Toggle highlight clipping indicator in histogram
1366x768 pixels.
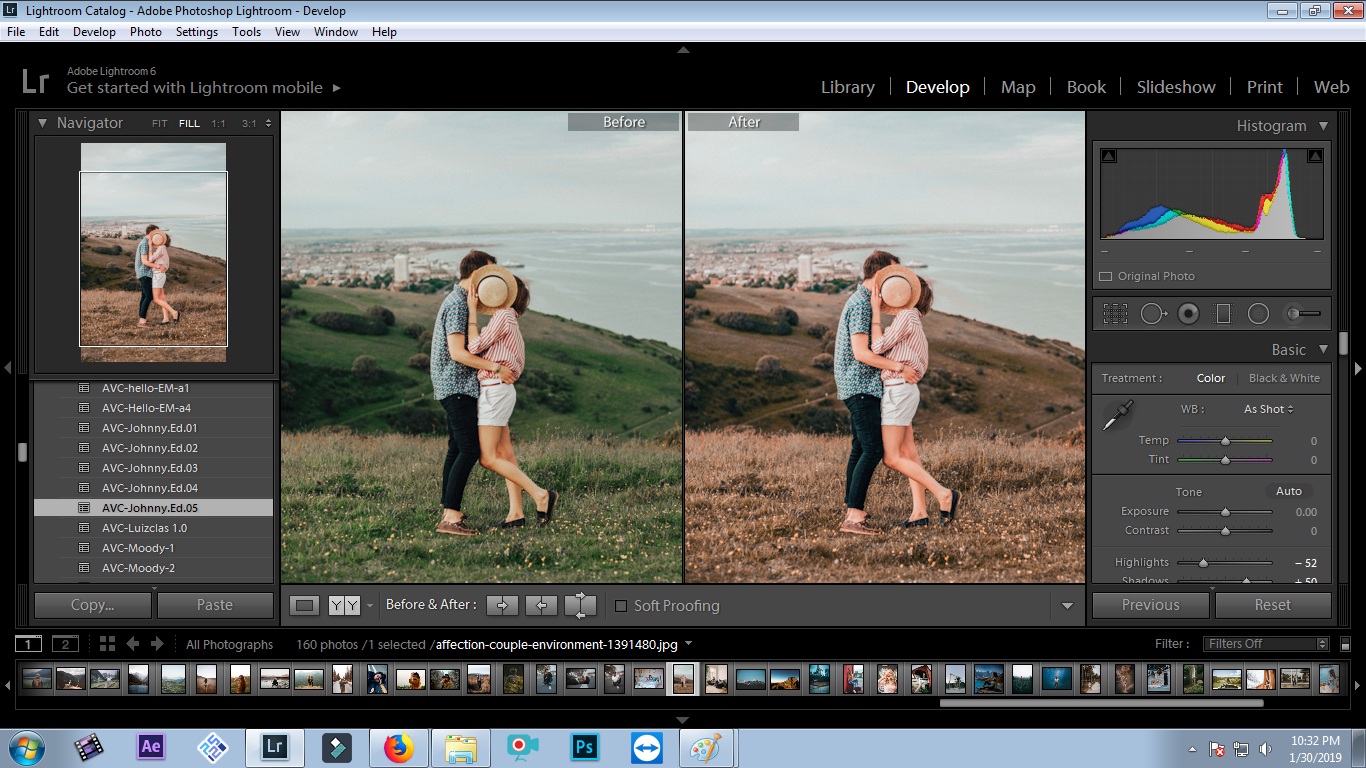[x=1315, y=156]
